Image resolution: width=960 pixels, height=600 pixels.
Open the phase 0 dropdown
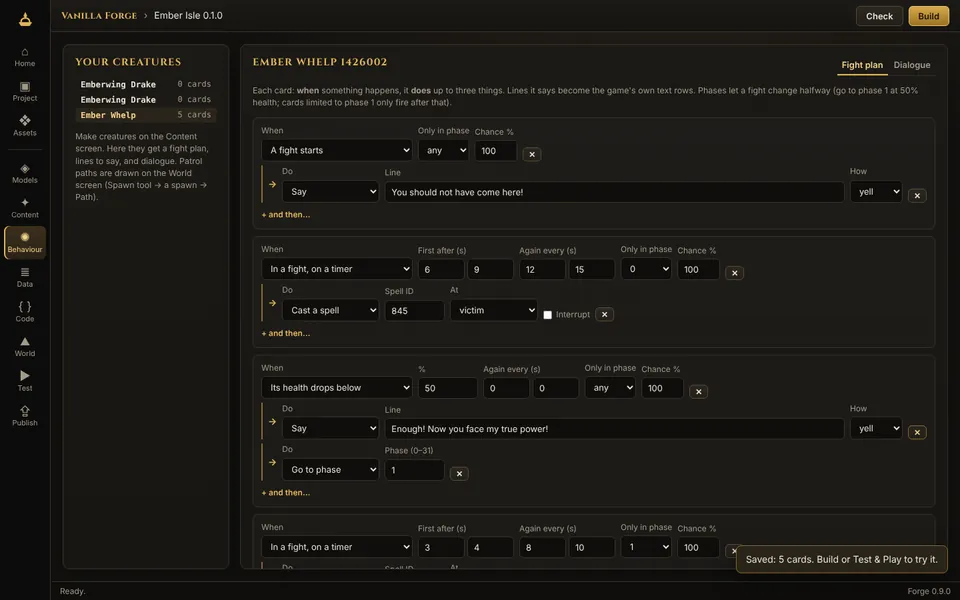click(646, 269)
